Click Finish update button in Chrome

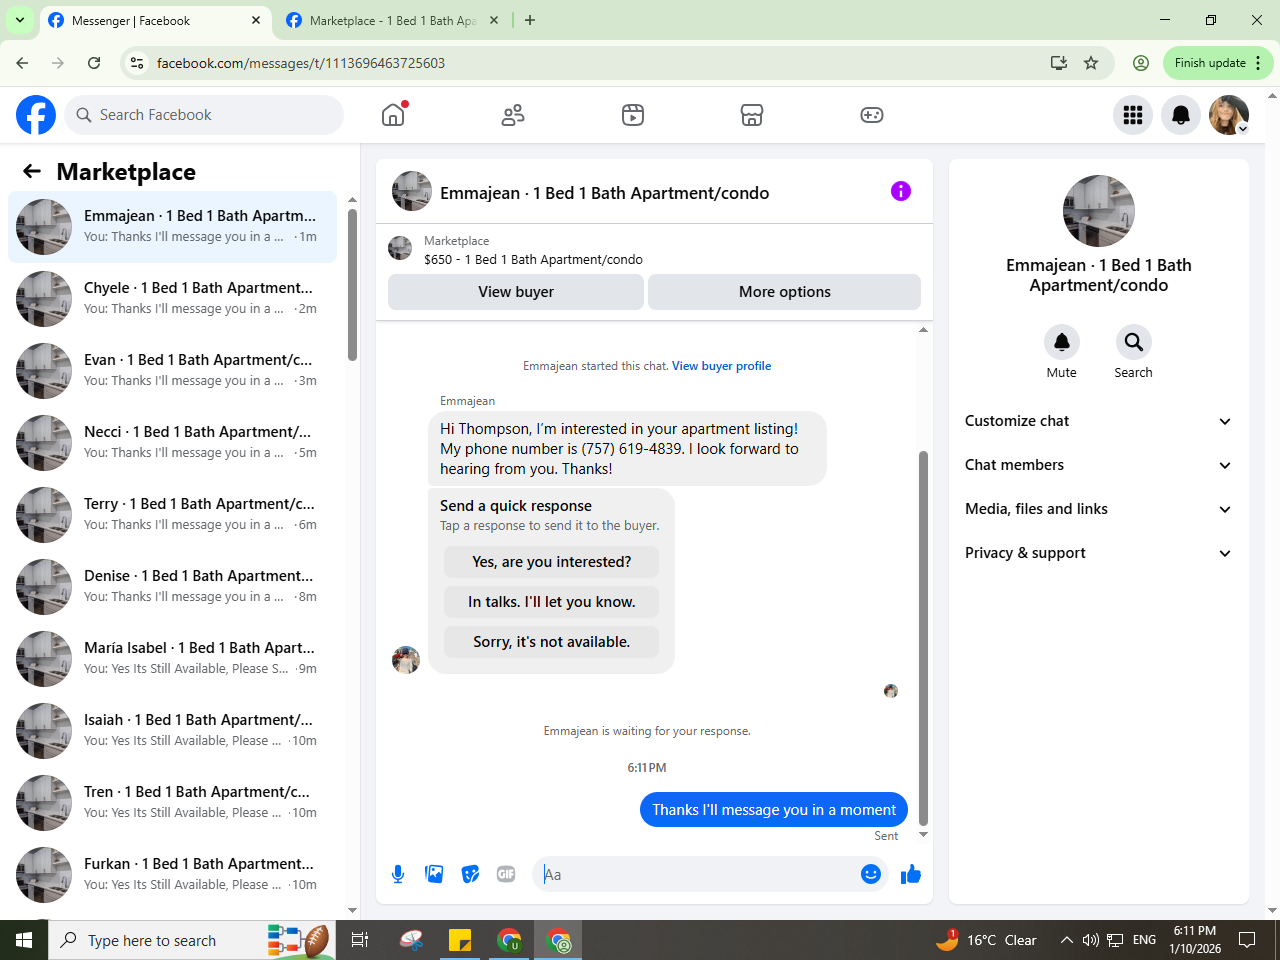pos(1218,63)
